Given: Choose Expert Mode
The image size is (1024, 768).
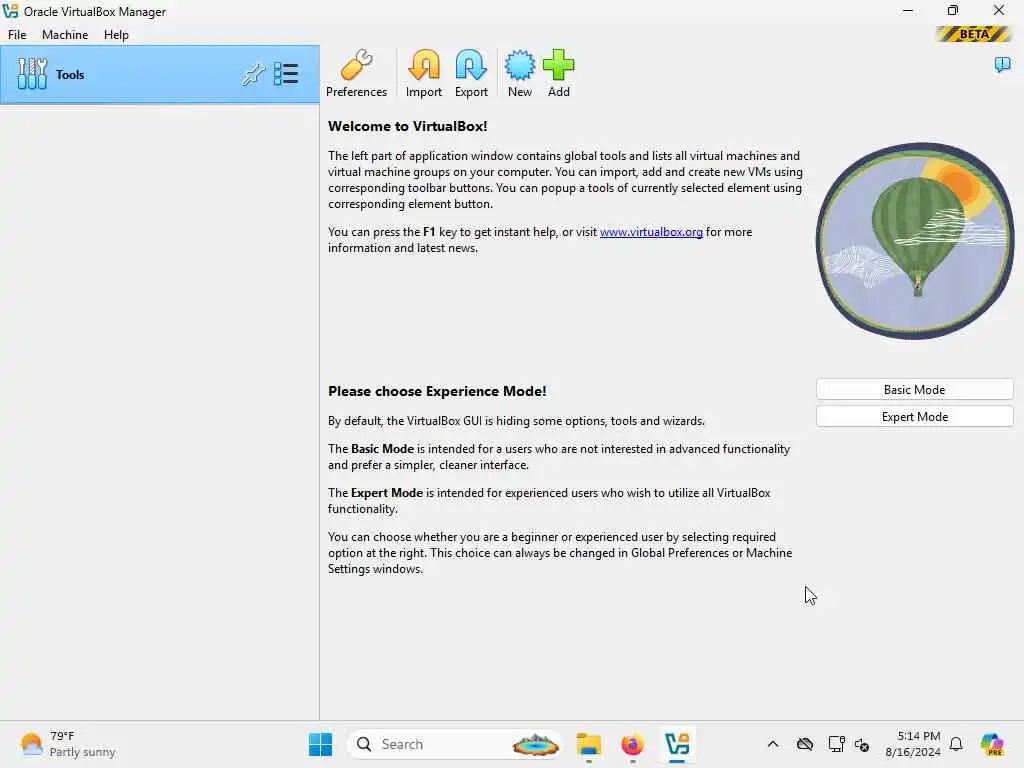Looking at the screenshot, I should click(914, 417).
